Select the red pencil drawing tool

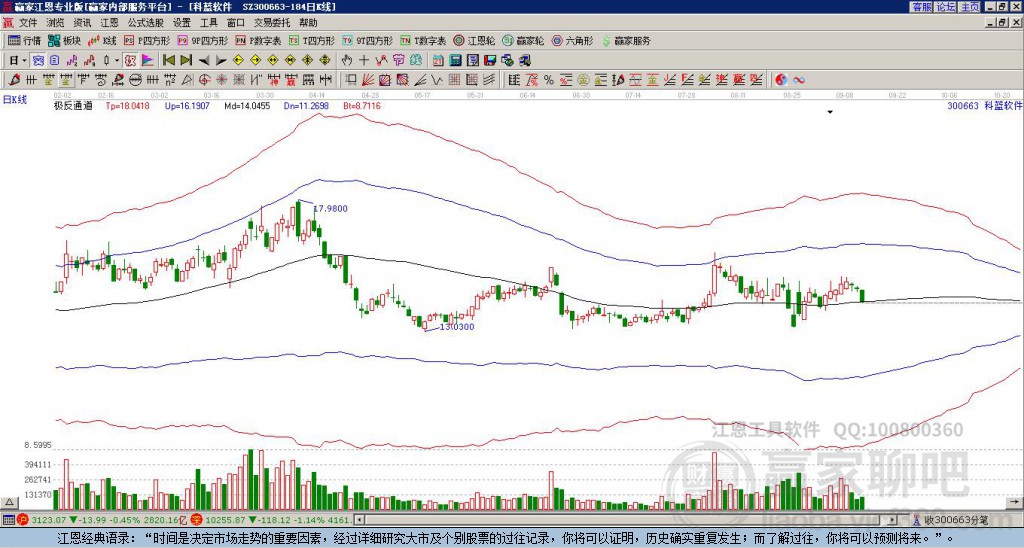coord(14,80)
